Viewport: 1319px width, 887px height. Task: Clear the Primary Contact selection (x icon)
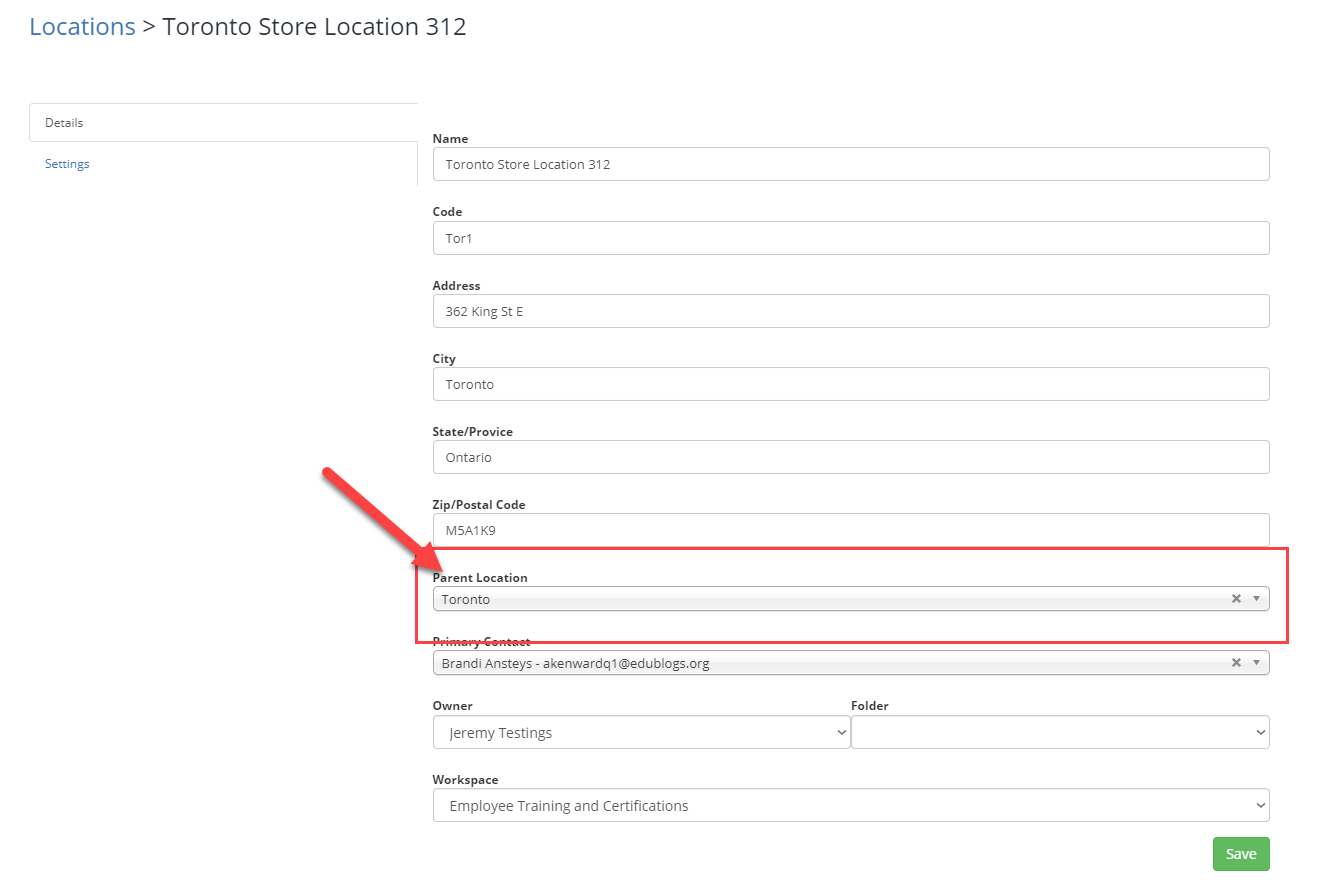(1236, 663)
